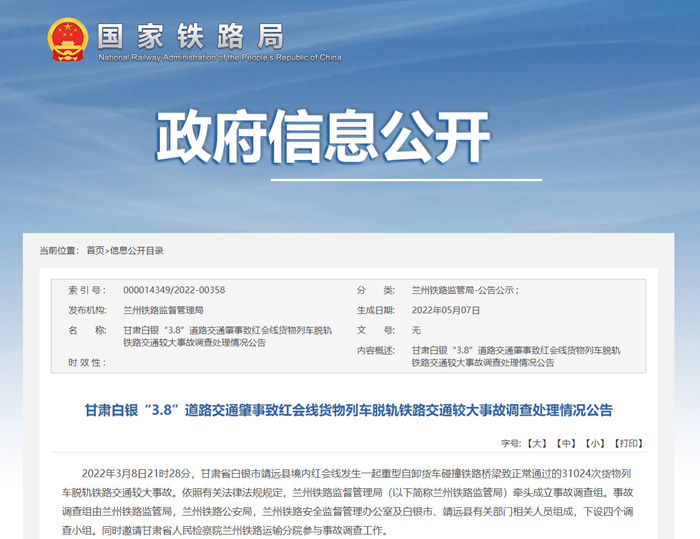Click the 分类 value 兰州铁路监管局-公告公示
The width and height of the screenshot is (700, 539).
pos(464,290)
